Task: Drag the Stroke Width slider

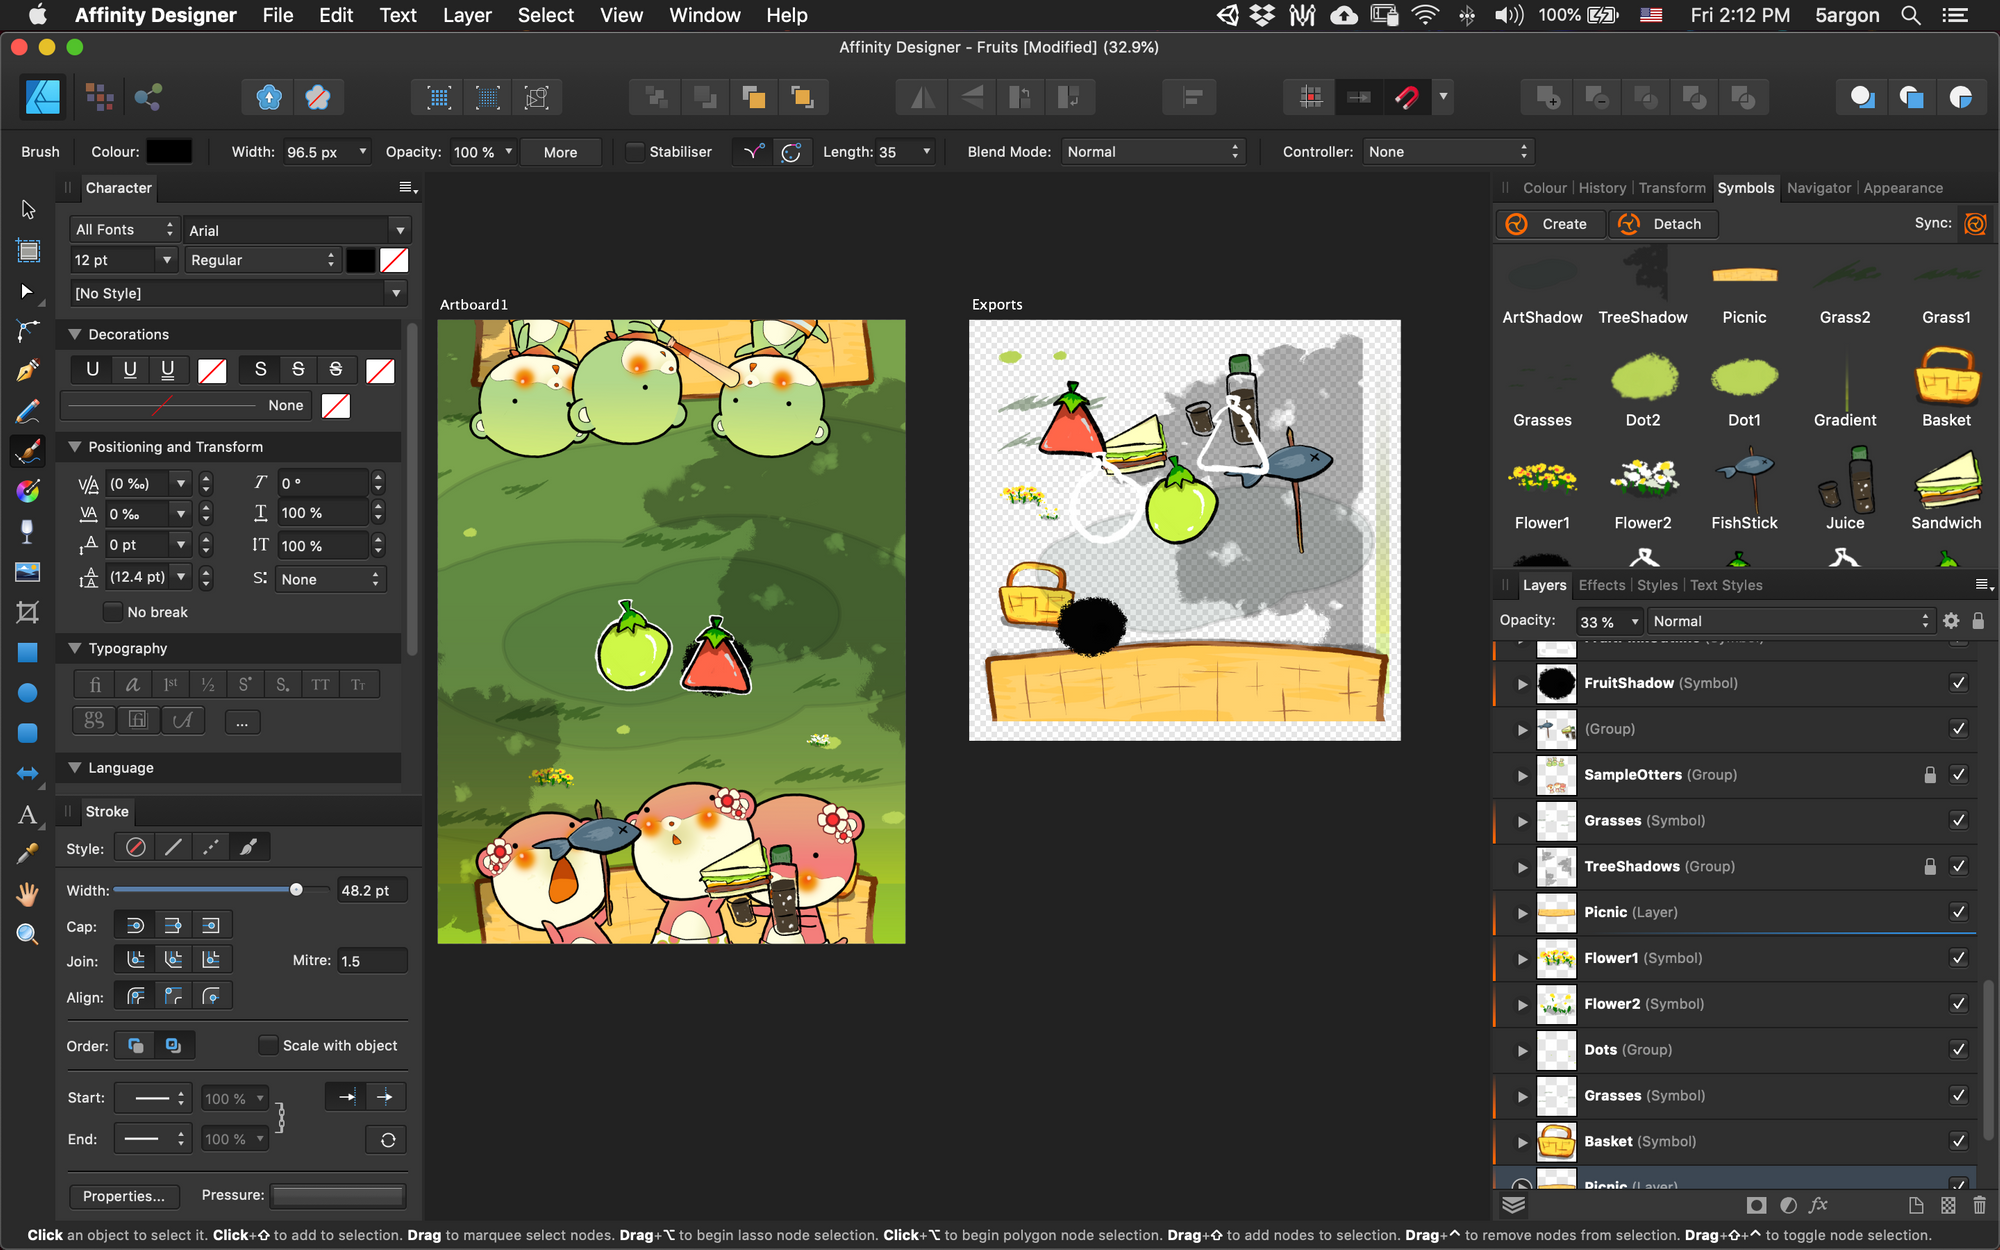Action: point(297,890)
